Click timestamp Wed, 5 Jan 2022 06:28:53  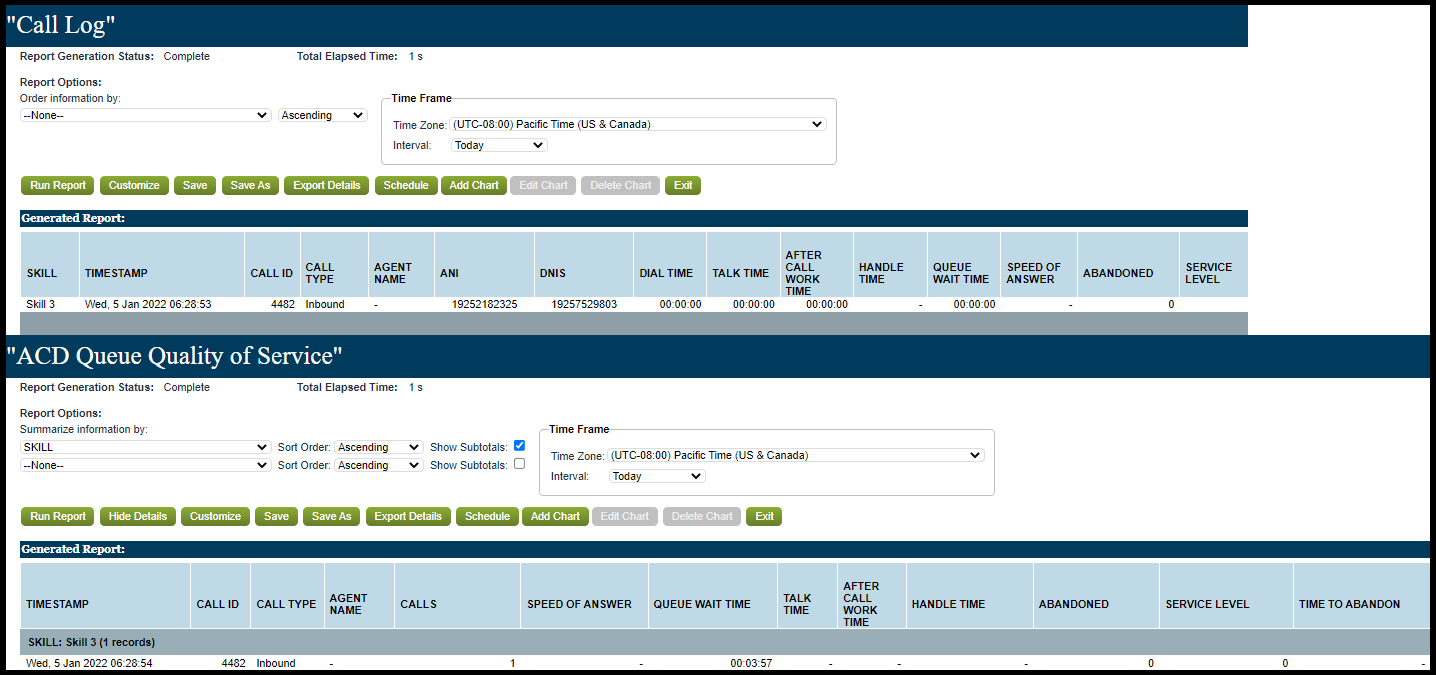[148, 304]
